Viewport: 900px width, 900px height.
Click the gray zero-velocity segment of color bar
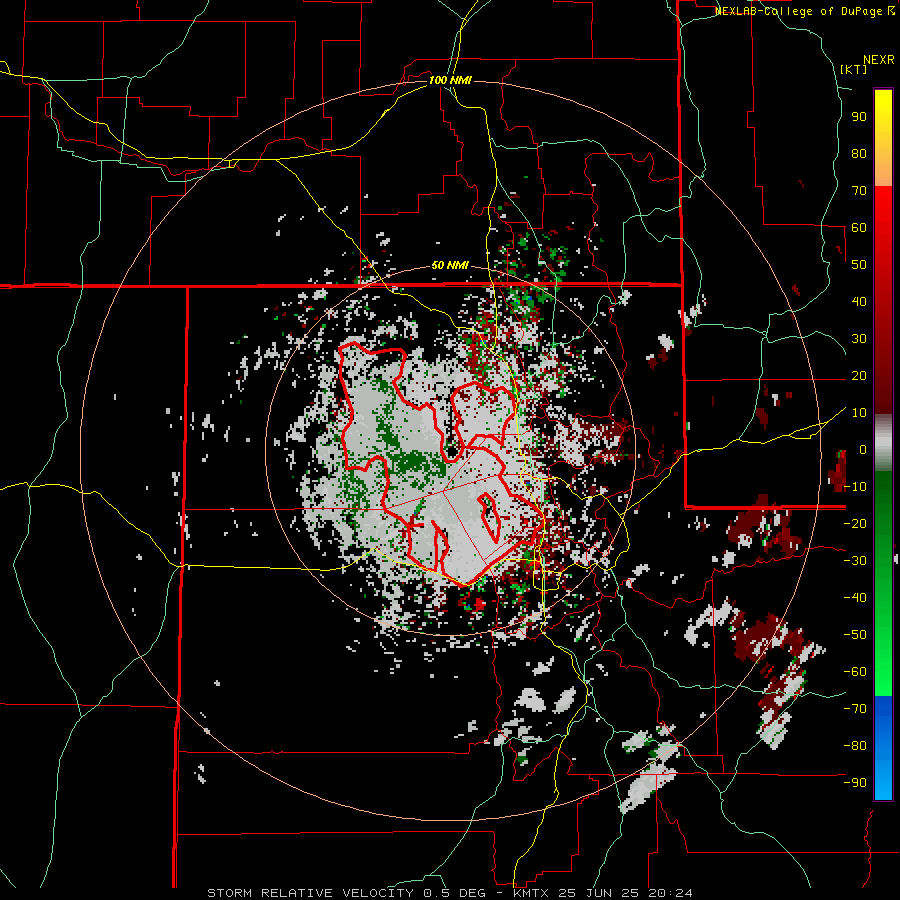click(883, 445)
